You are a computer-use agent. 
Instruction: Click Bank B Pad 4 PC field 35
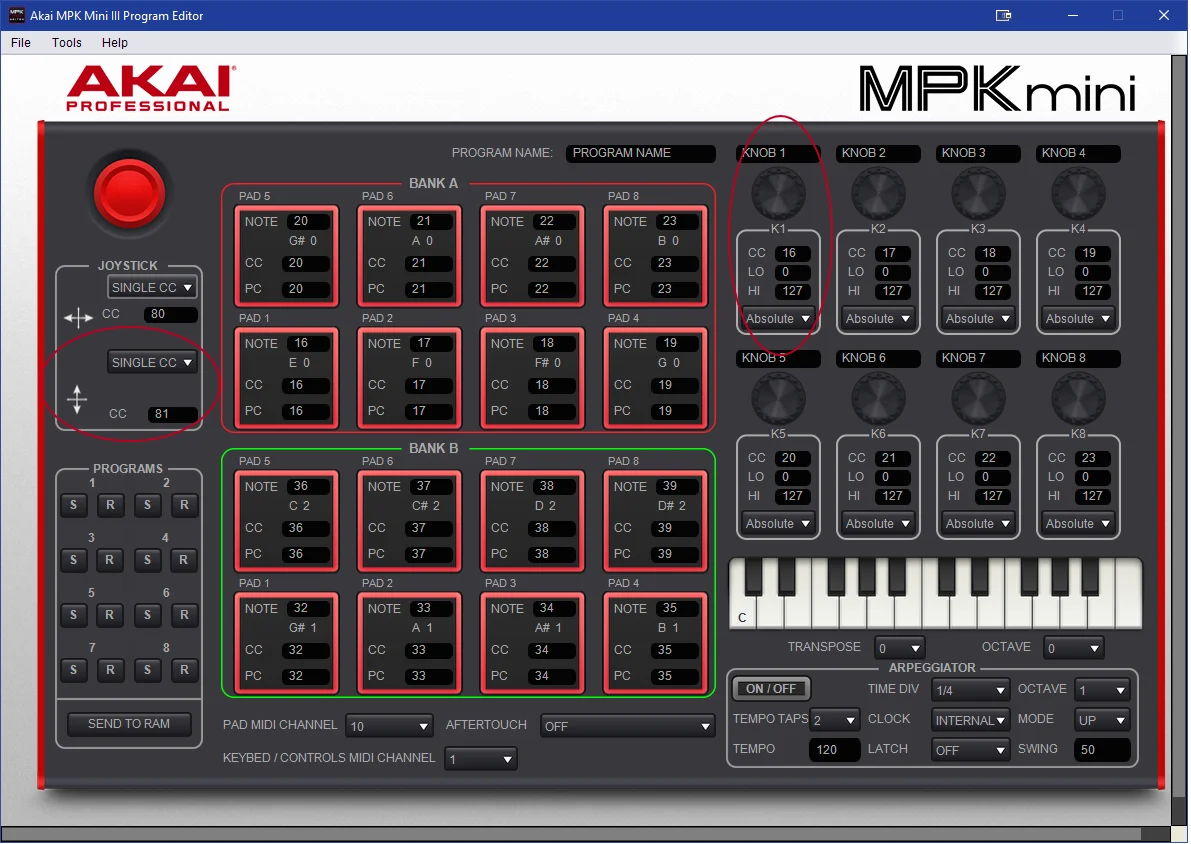click(674, 676)
